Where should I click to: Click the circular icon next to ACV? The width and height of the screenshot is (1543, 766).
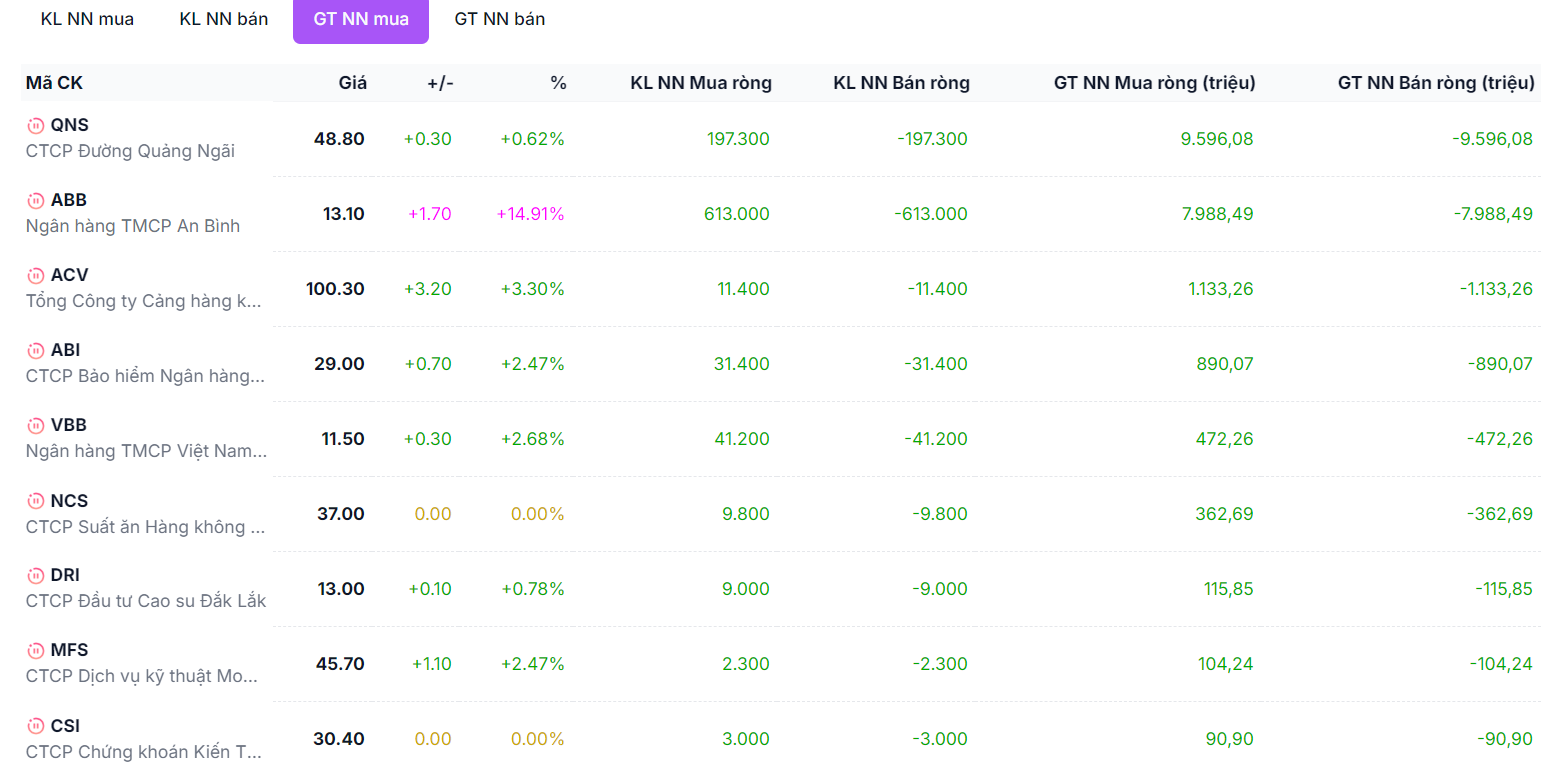pos(35,275)
